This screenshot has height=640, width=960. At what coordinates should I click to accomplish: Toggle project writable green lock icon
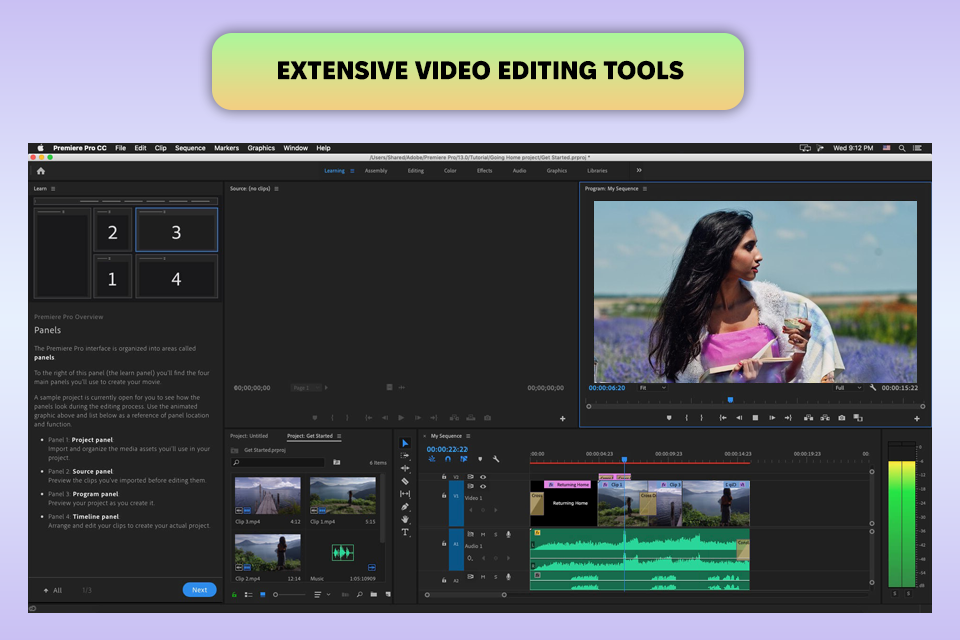(234, 595)
